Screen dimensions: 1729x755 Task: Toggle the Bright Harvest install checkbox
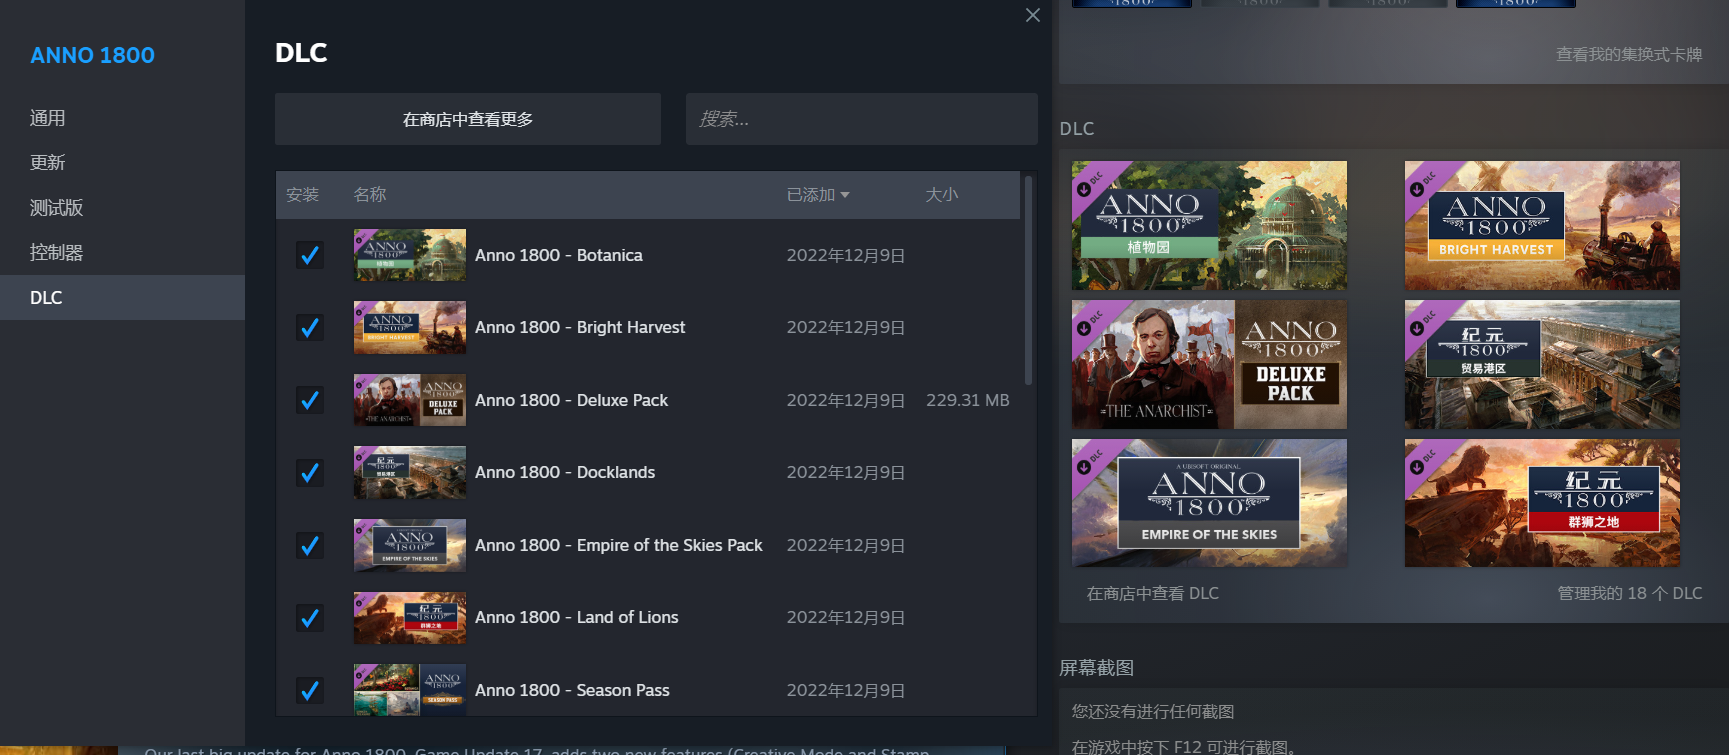(310, 327)
